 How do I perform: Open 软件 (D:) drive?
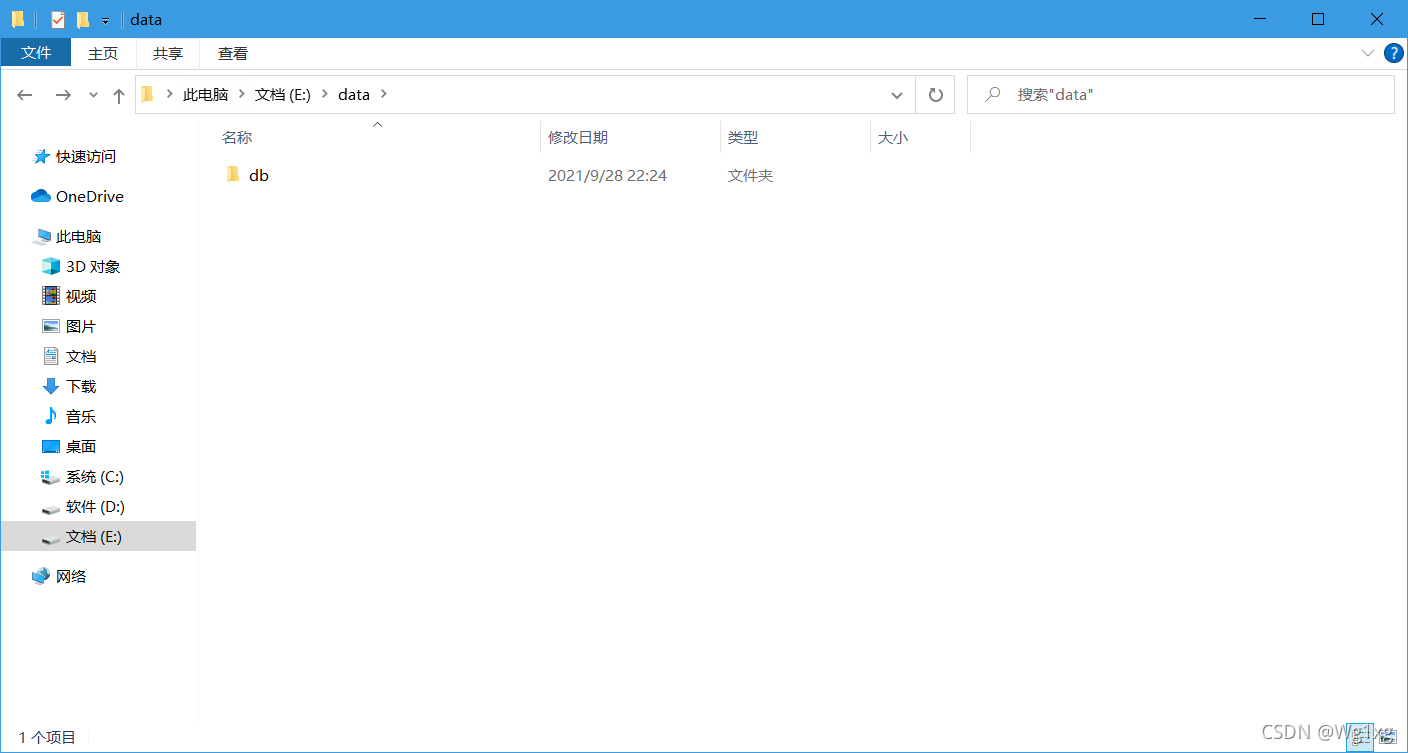(95, 506)
